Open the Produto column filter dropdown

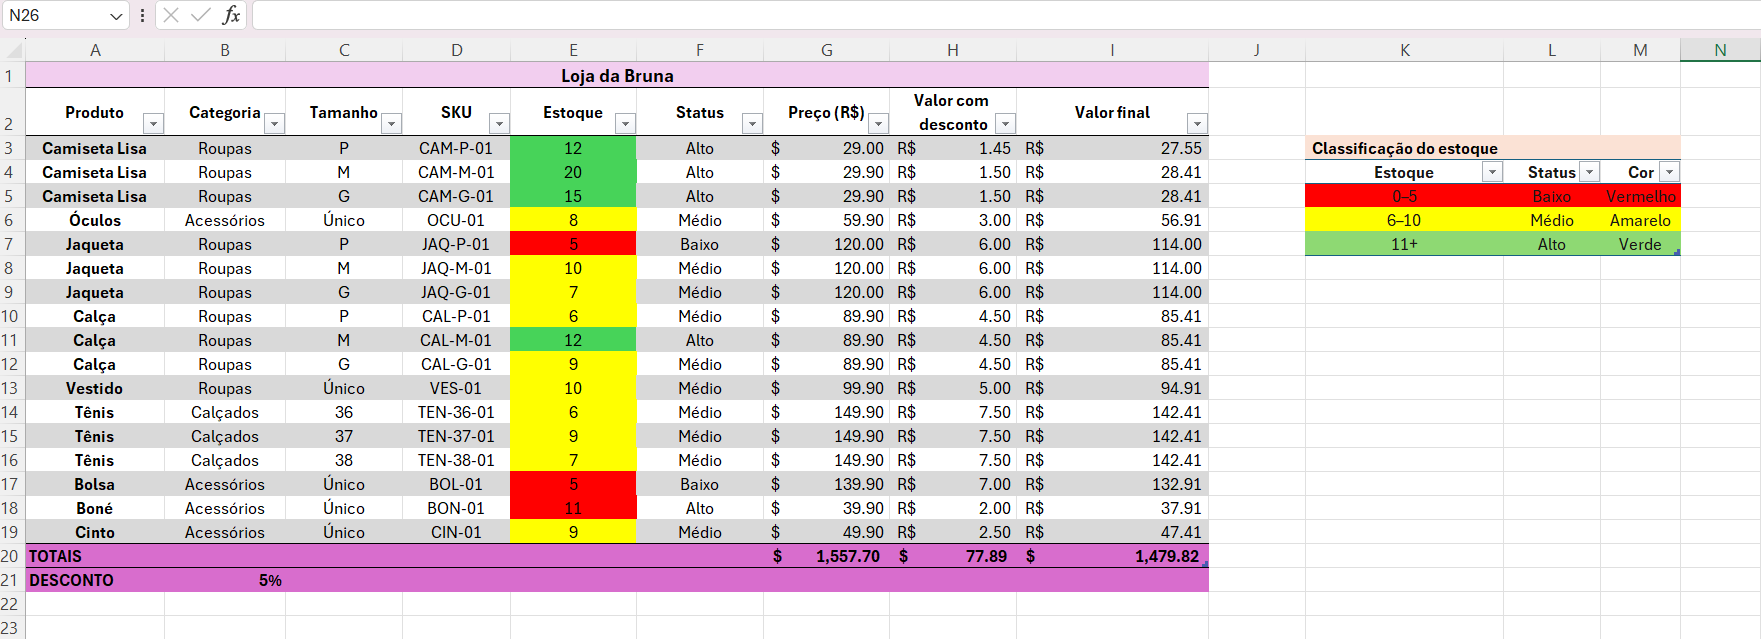pos(153,124)
